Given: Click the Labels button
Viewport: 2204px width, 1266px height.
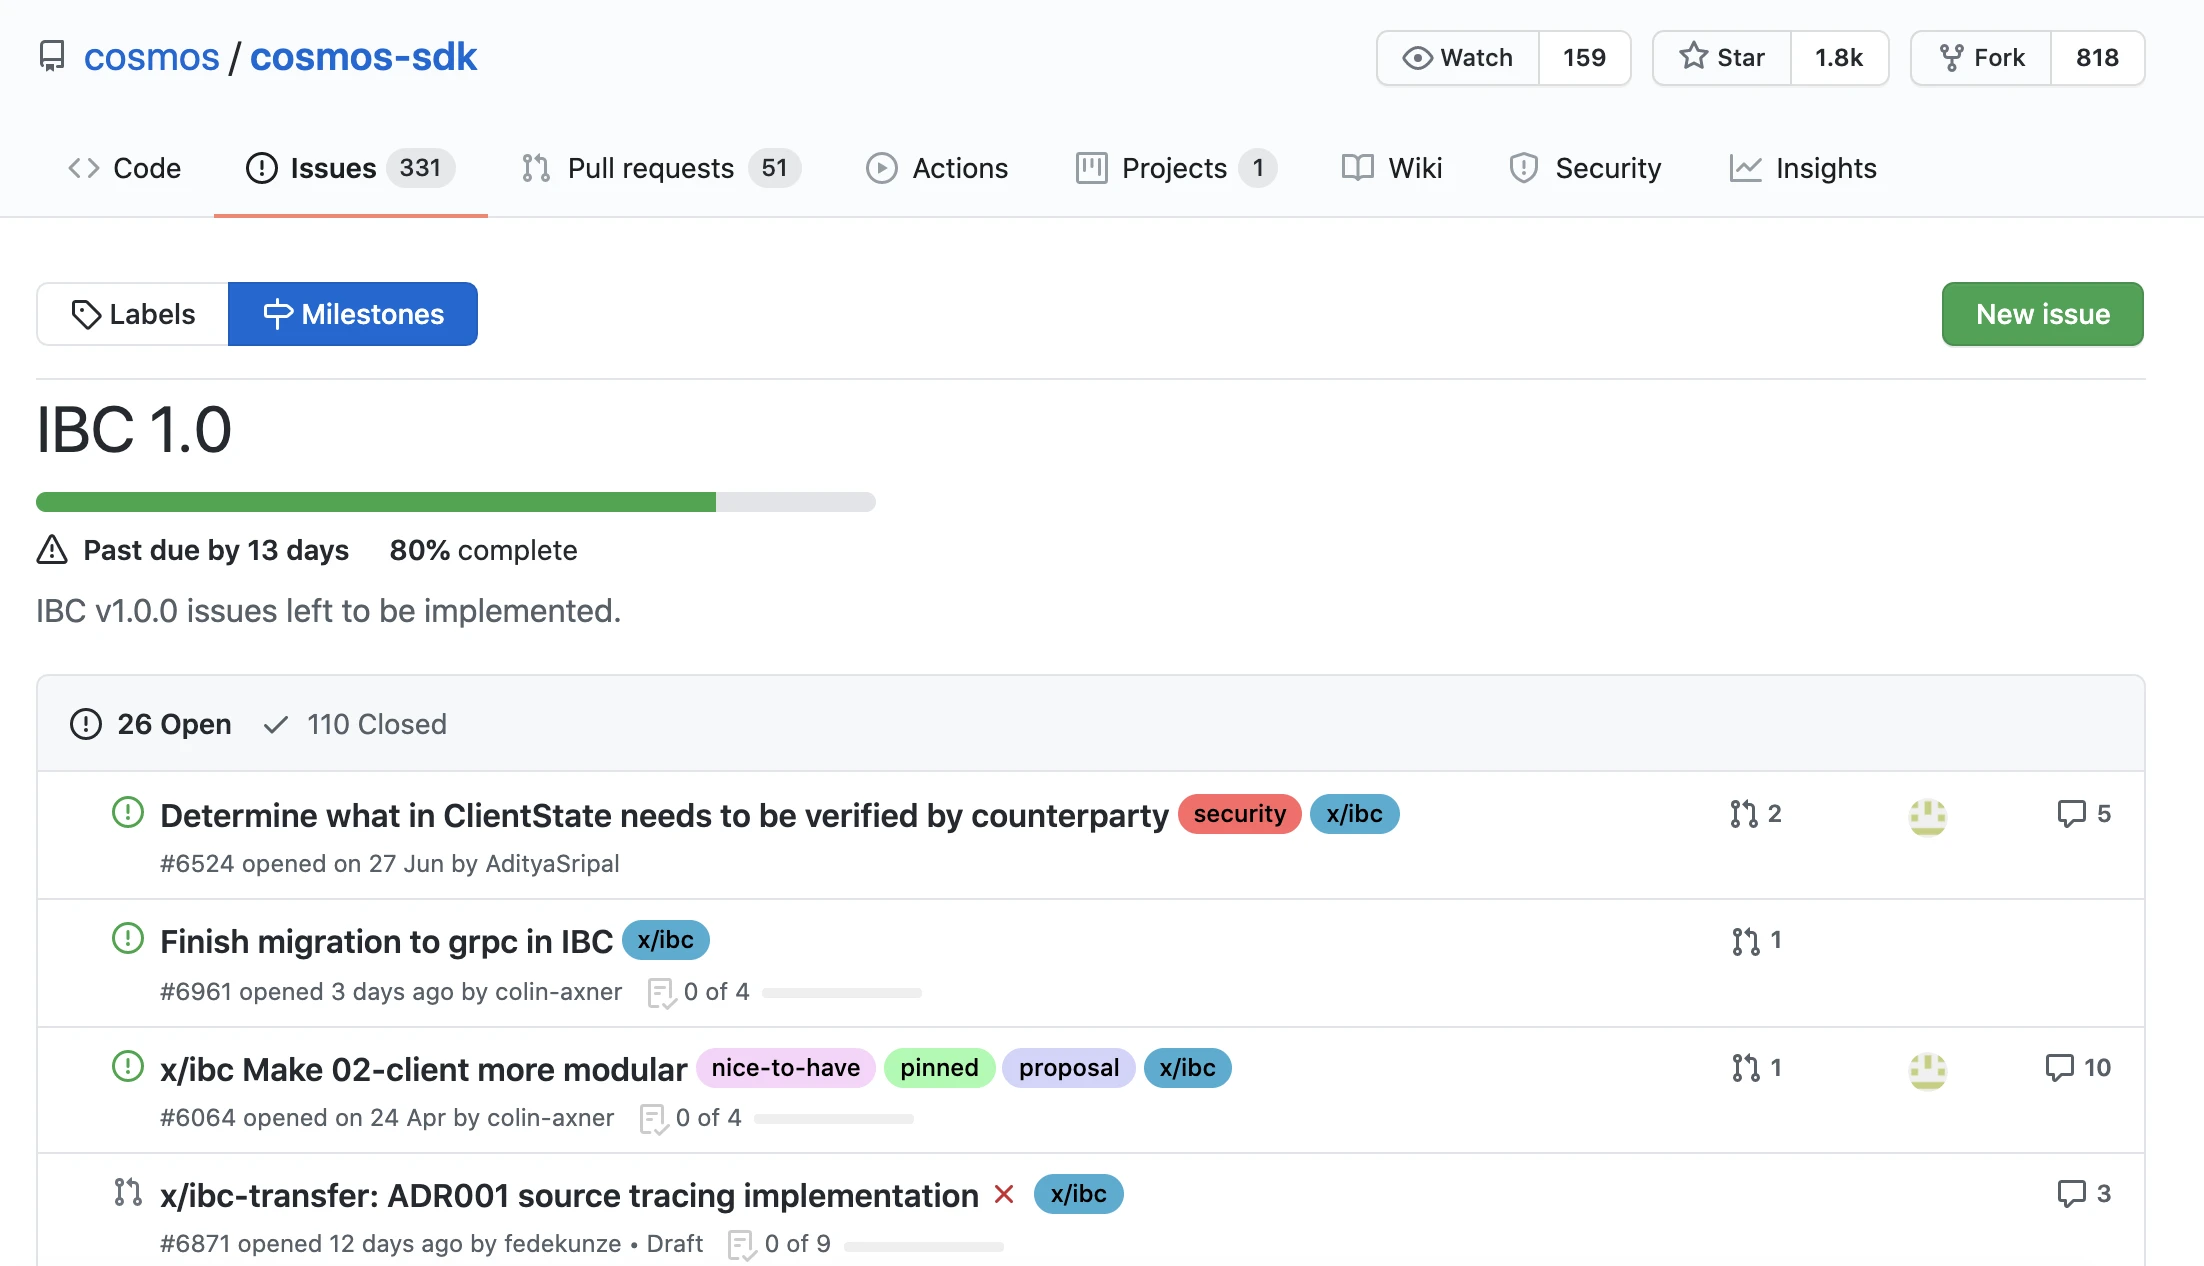Looking at the screenshot, I should pos(133,314).
